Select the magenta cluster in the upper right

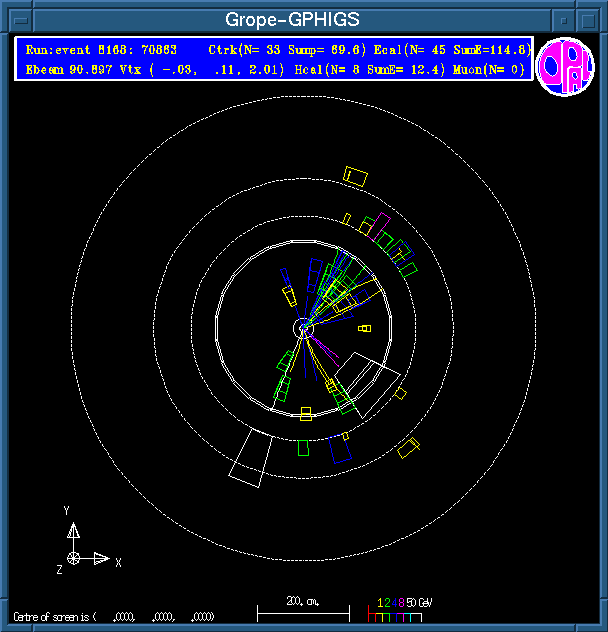(382, 227)
